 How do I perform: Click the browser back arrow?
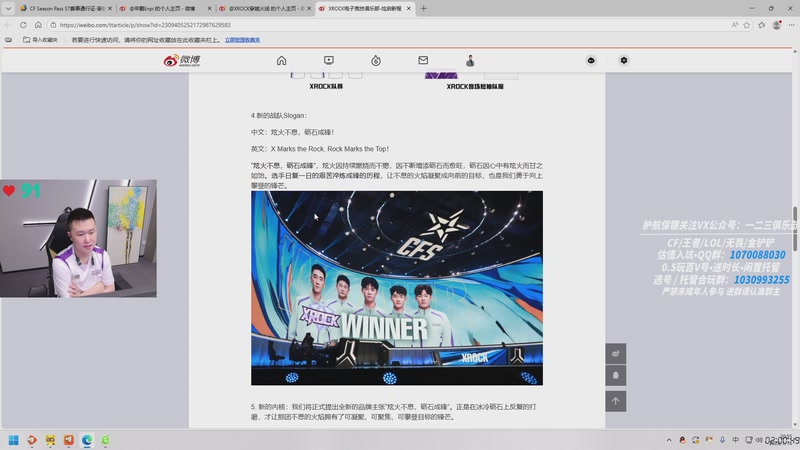pyautogui.click(x=8, y=24)
